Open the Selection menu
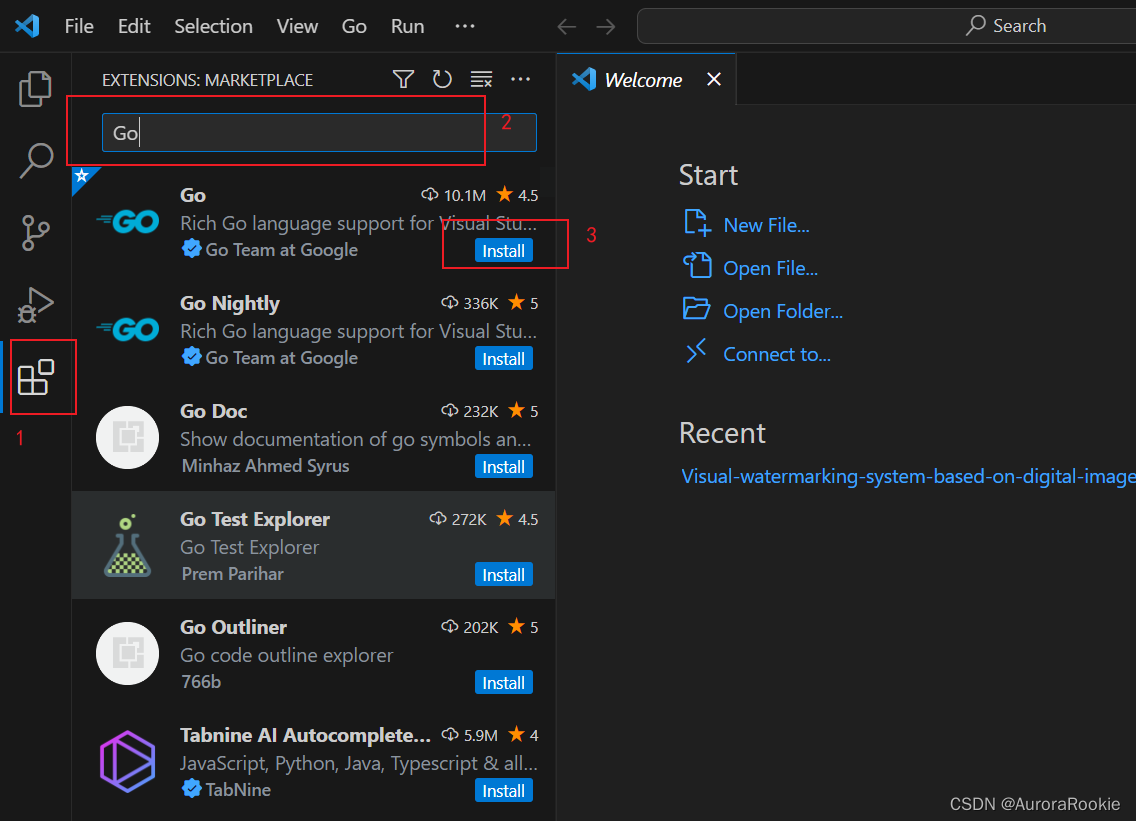This screenshot has height=821, width=1136. pyautogui.click(x=213, y=27)
